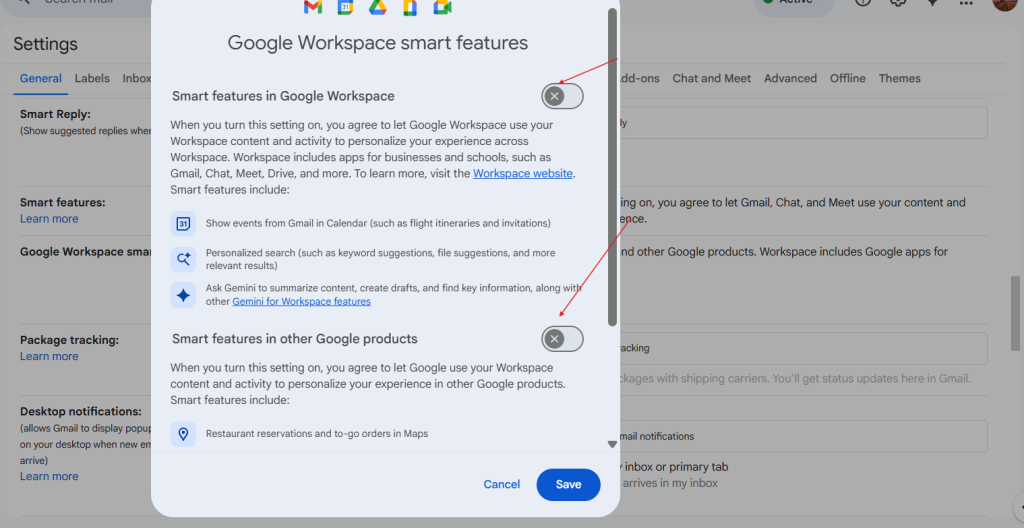Enable Smart features in Google Workspace

(x=562, y=97)
